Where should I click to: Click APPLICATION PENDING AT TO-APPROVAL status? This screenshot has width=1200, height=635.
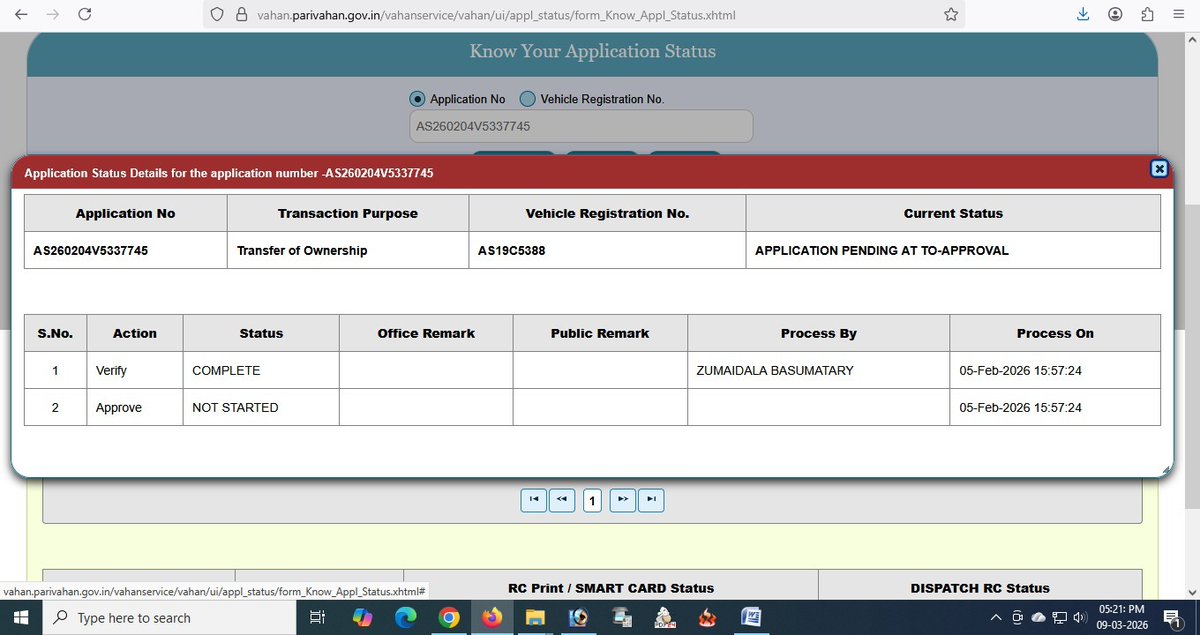click(x=953, y=251)
